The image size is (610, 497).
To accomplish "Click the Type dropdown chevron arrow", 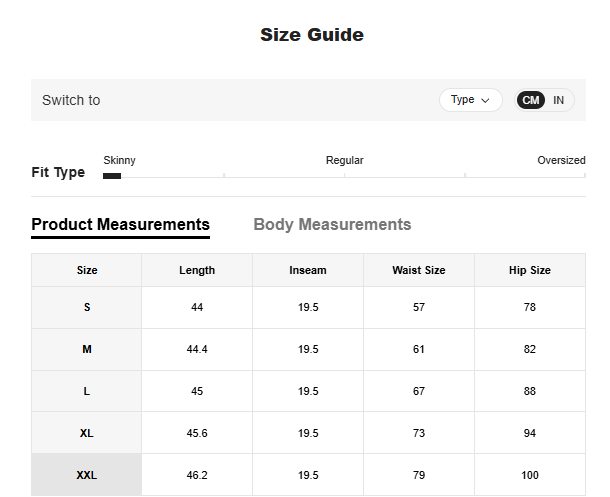I will tap(486, 100).
